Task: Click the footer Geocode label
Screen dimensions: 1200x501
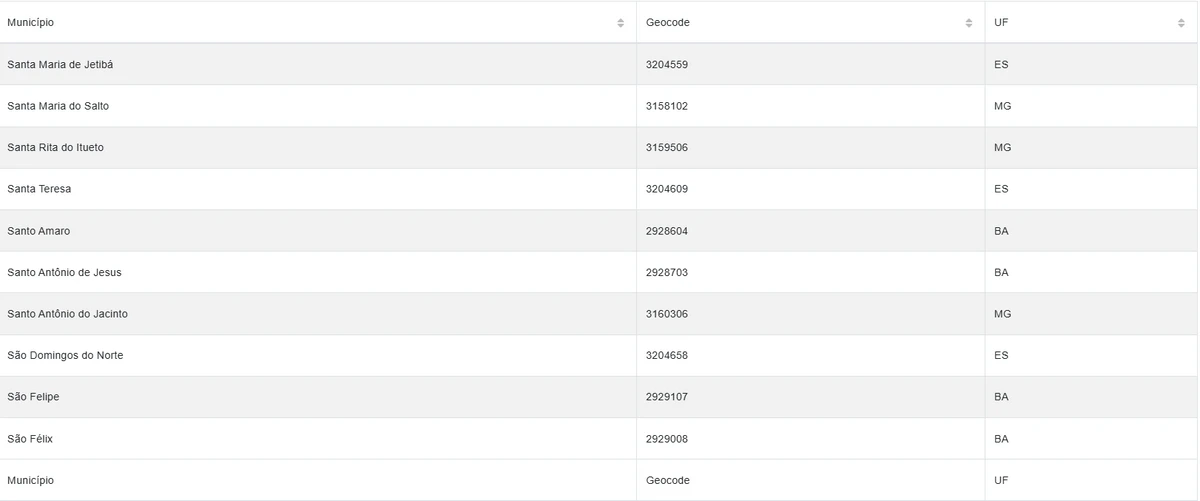Action: pyautogui.click(x=668, y=480)
